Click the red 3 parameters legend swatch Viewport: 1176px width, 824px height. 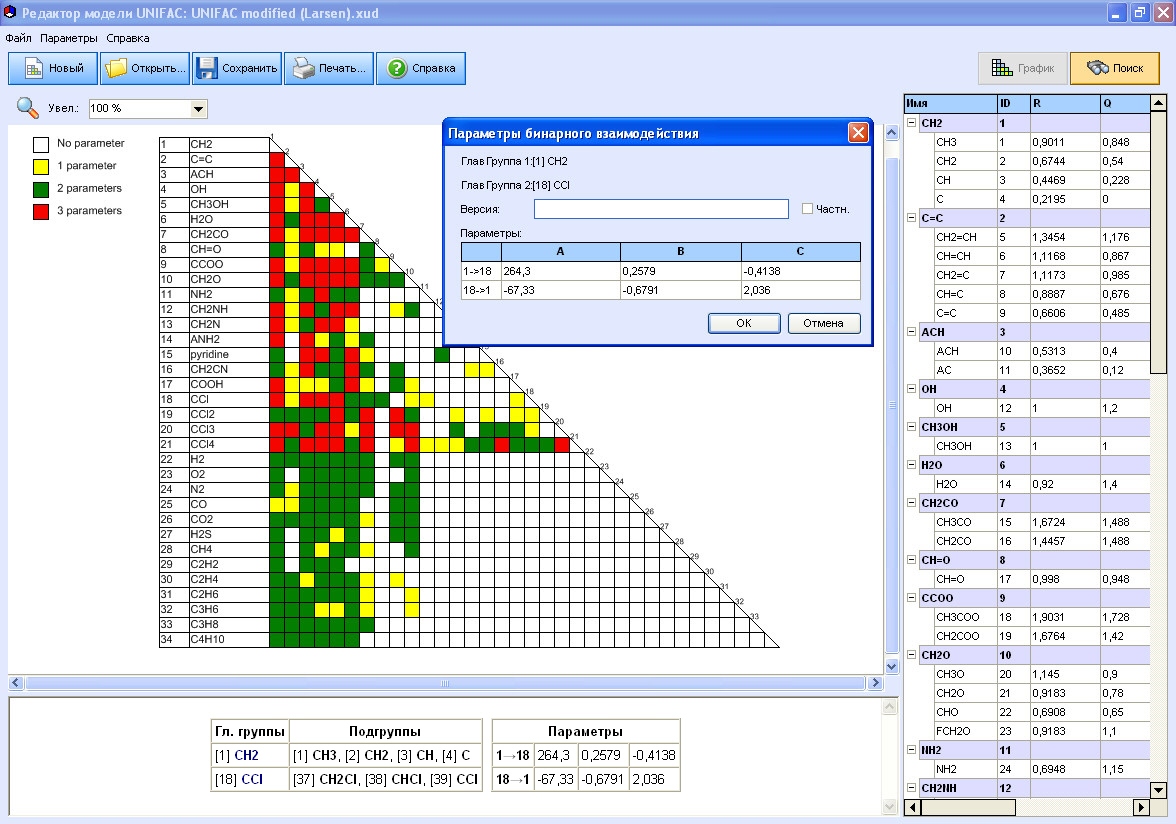point(41,211)
